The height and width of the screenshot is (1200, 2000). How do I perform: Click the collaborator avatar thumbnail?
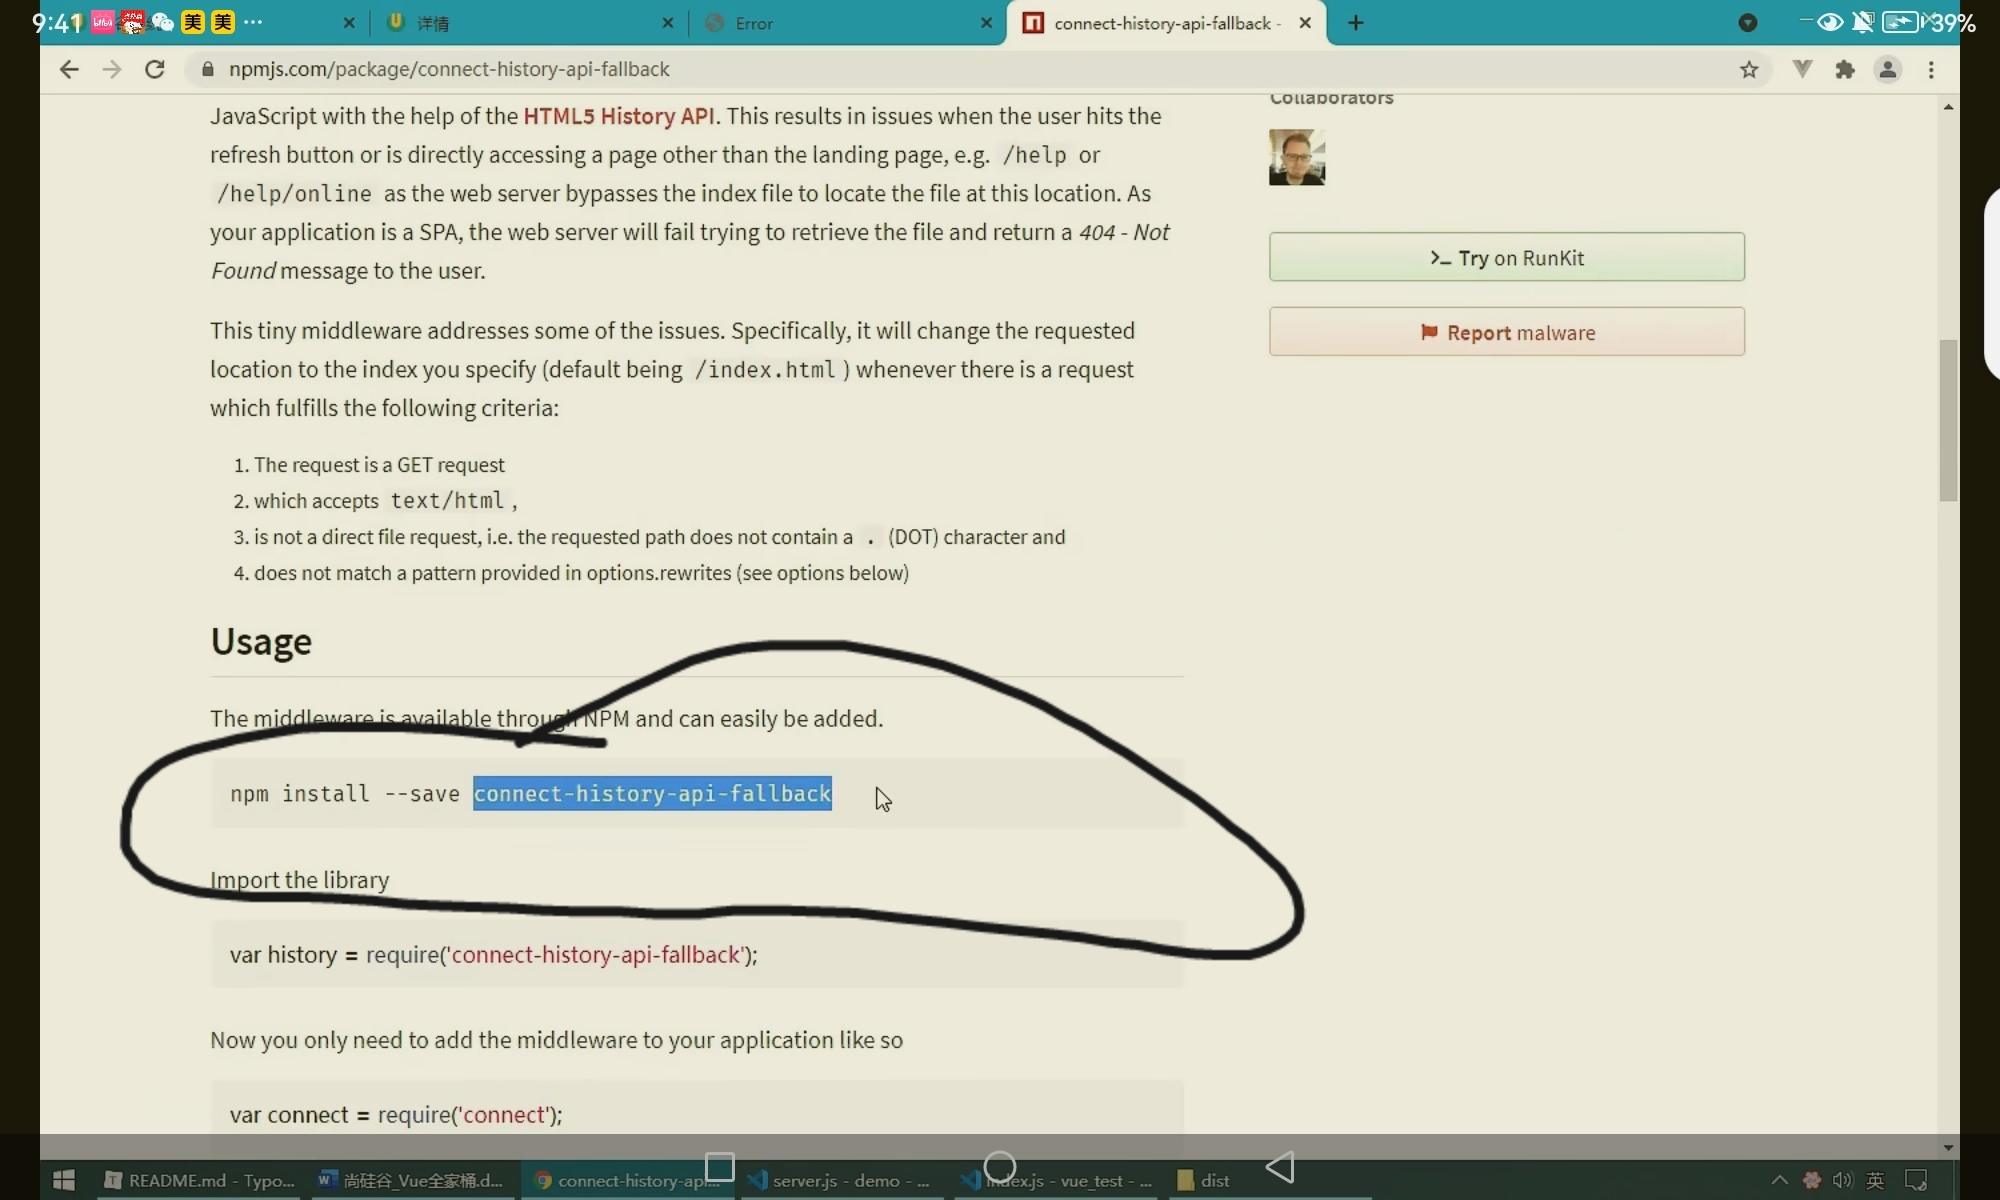point(1296,157)
